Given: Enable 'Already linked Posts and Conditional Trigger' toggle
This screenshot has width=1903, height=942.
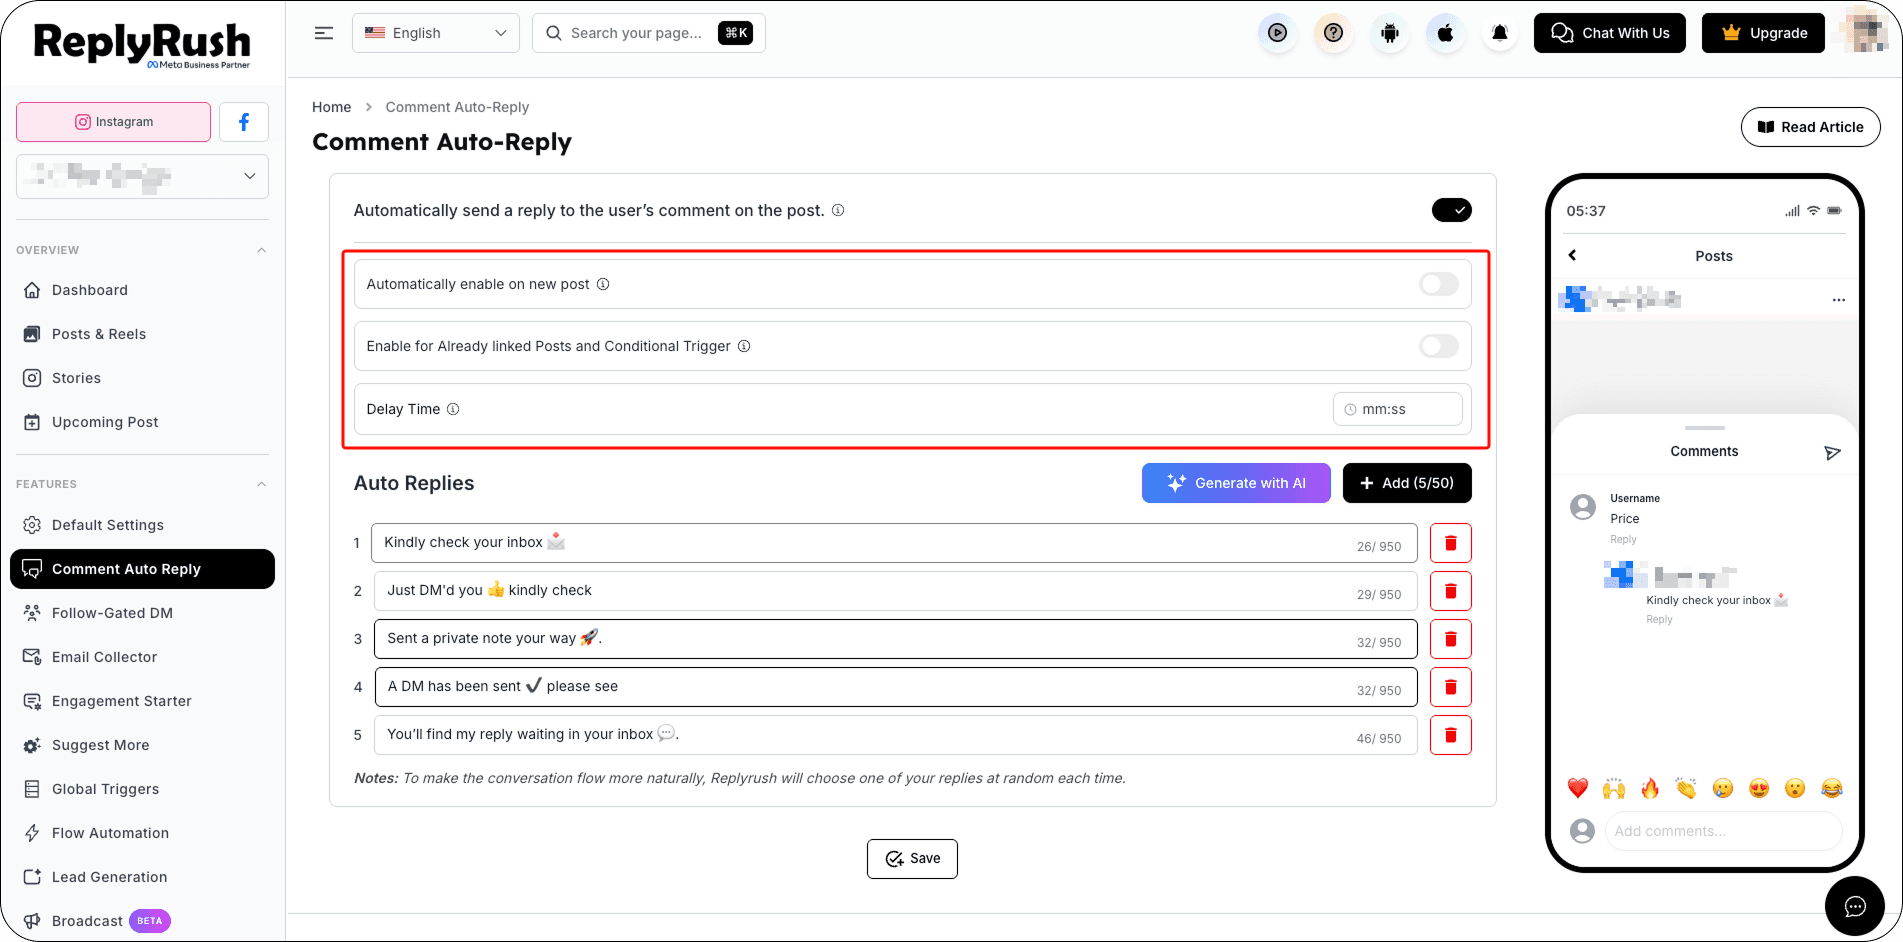Looking at the screenshot, I should click(1439, 346).
